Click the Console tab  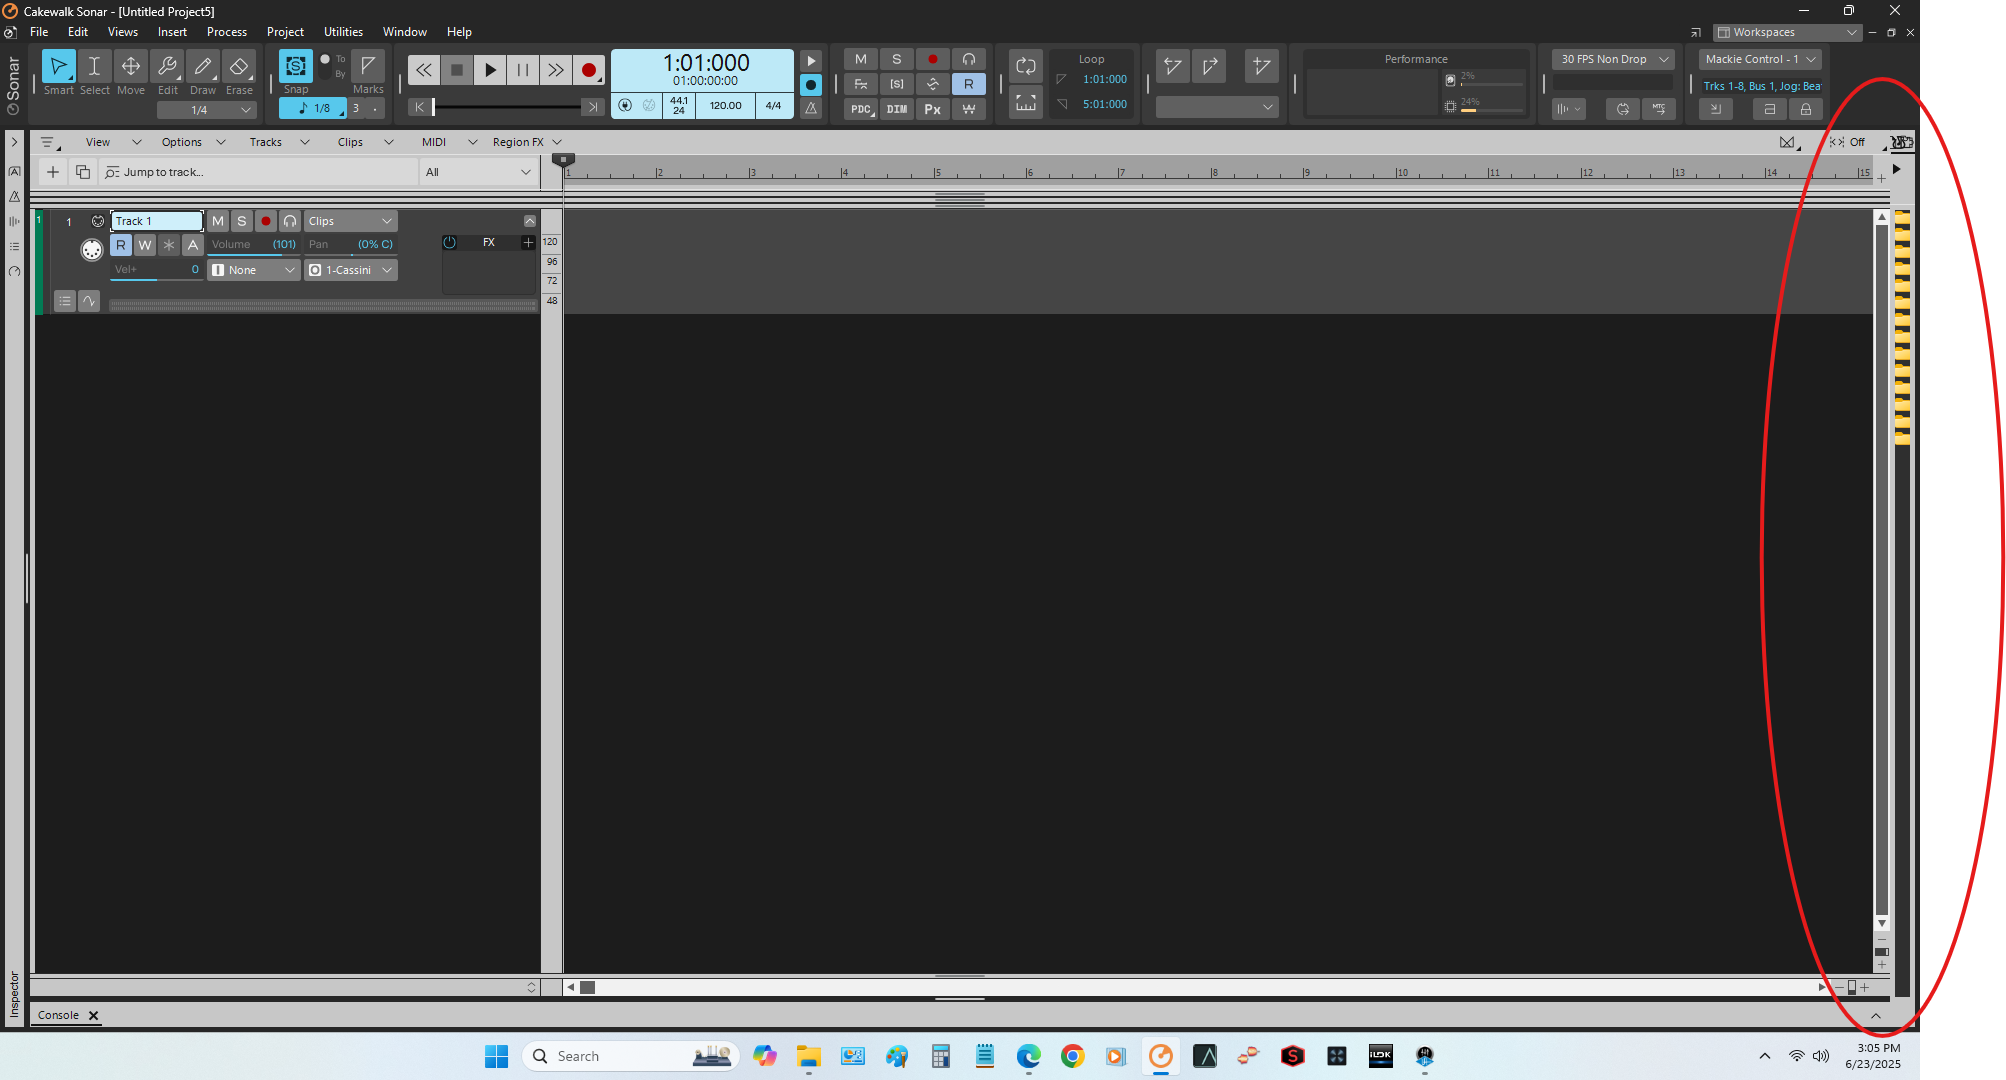pos(58,1015)
